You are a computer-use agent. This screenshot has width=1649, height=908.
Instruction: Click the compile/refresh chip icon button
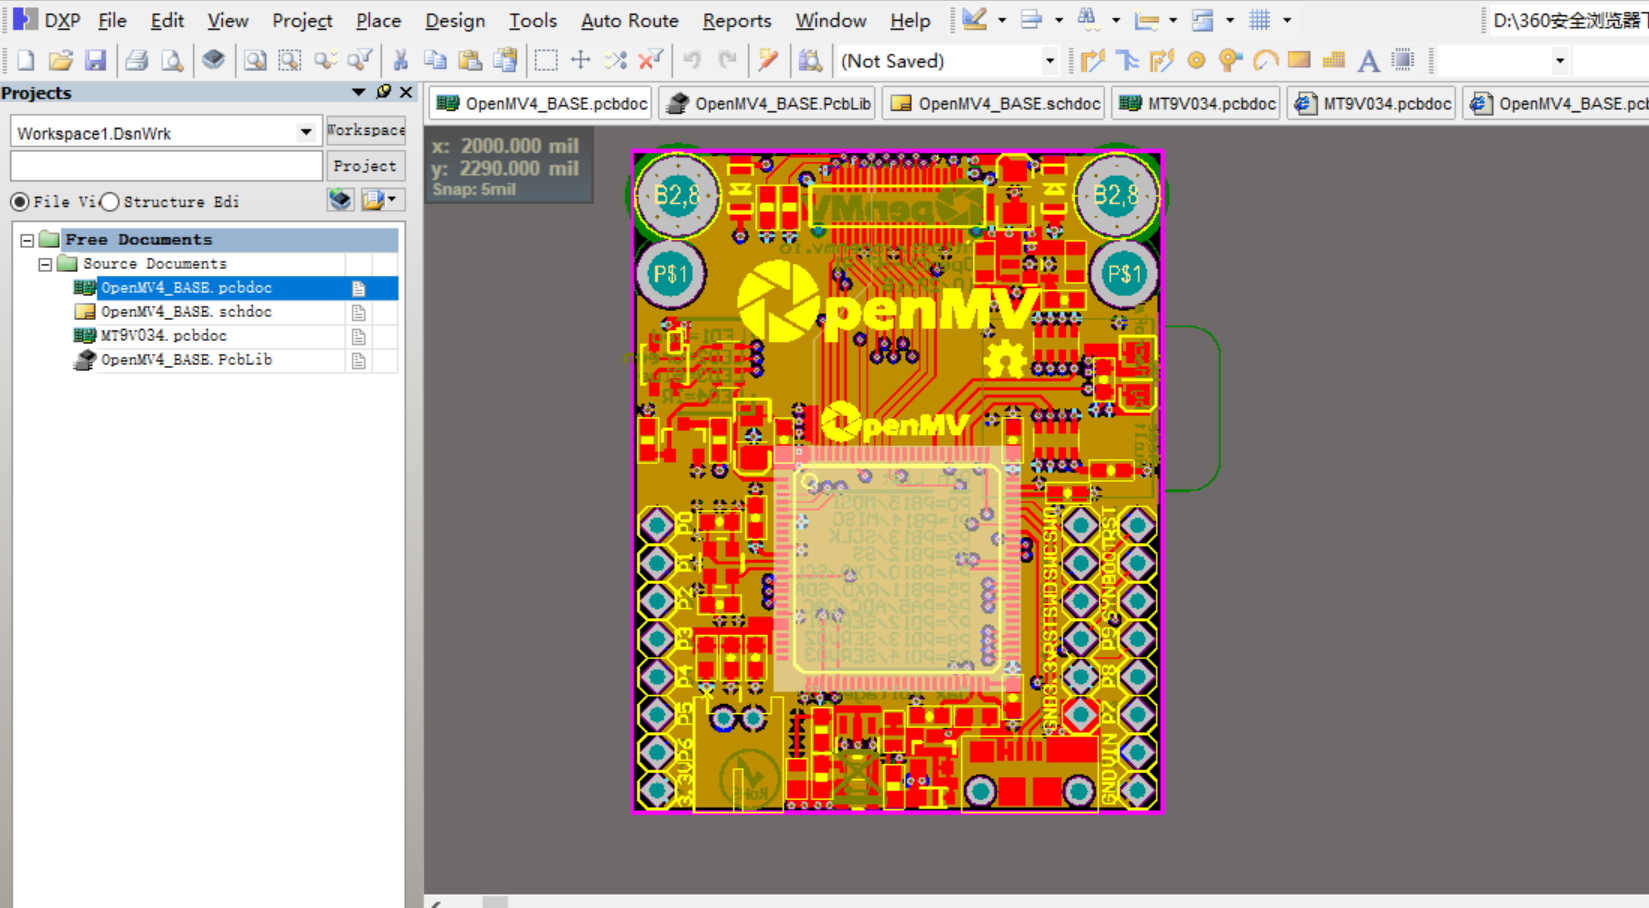click(340, 200)
